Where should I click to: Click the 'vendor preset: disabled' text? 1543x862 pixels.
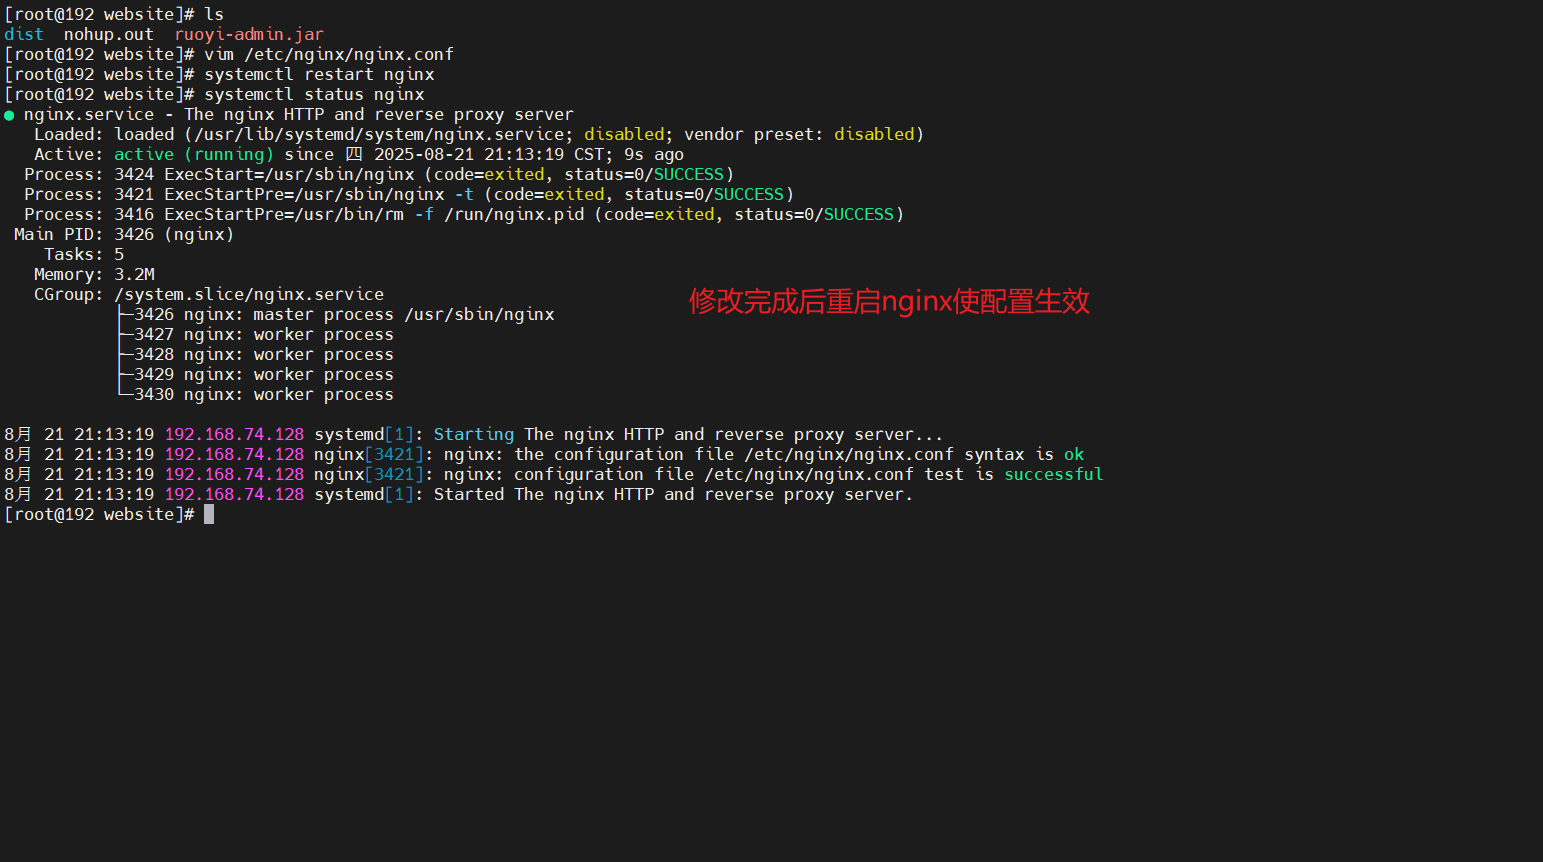(799, 134)
